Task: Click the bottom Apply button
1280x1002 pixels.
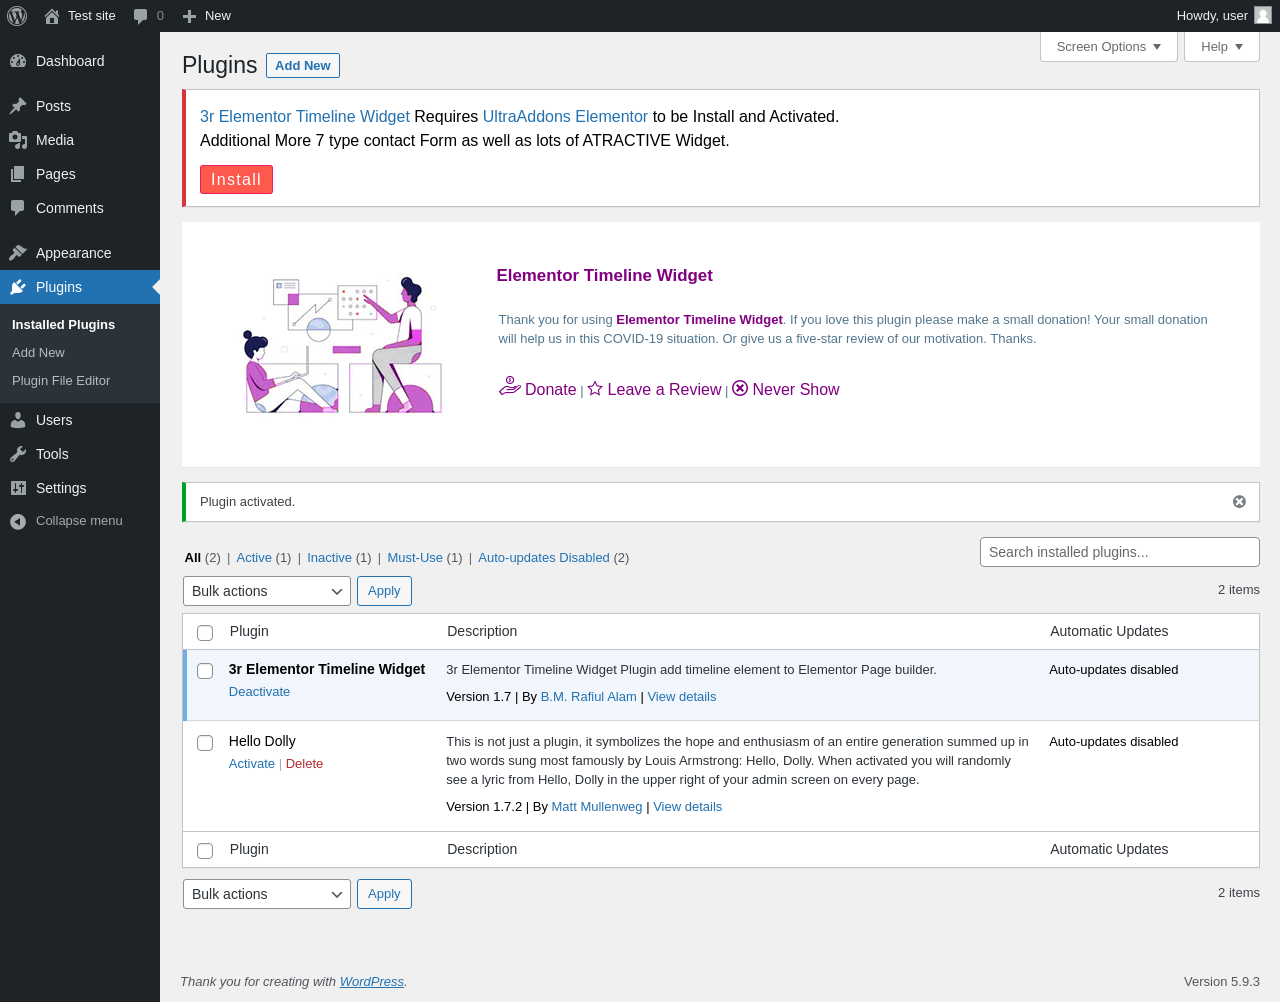Action: (384, 894)
